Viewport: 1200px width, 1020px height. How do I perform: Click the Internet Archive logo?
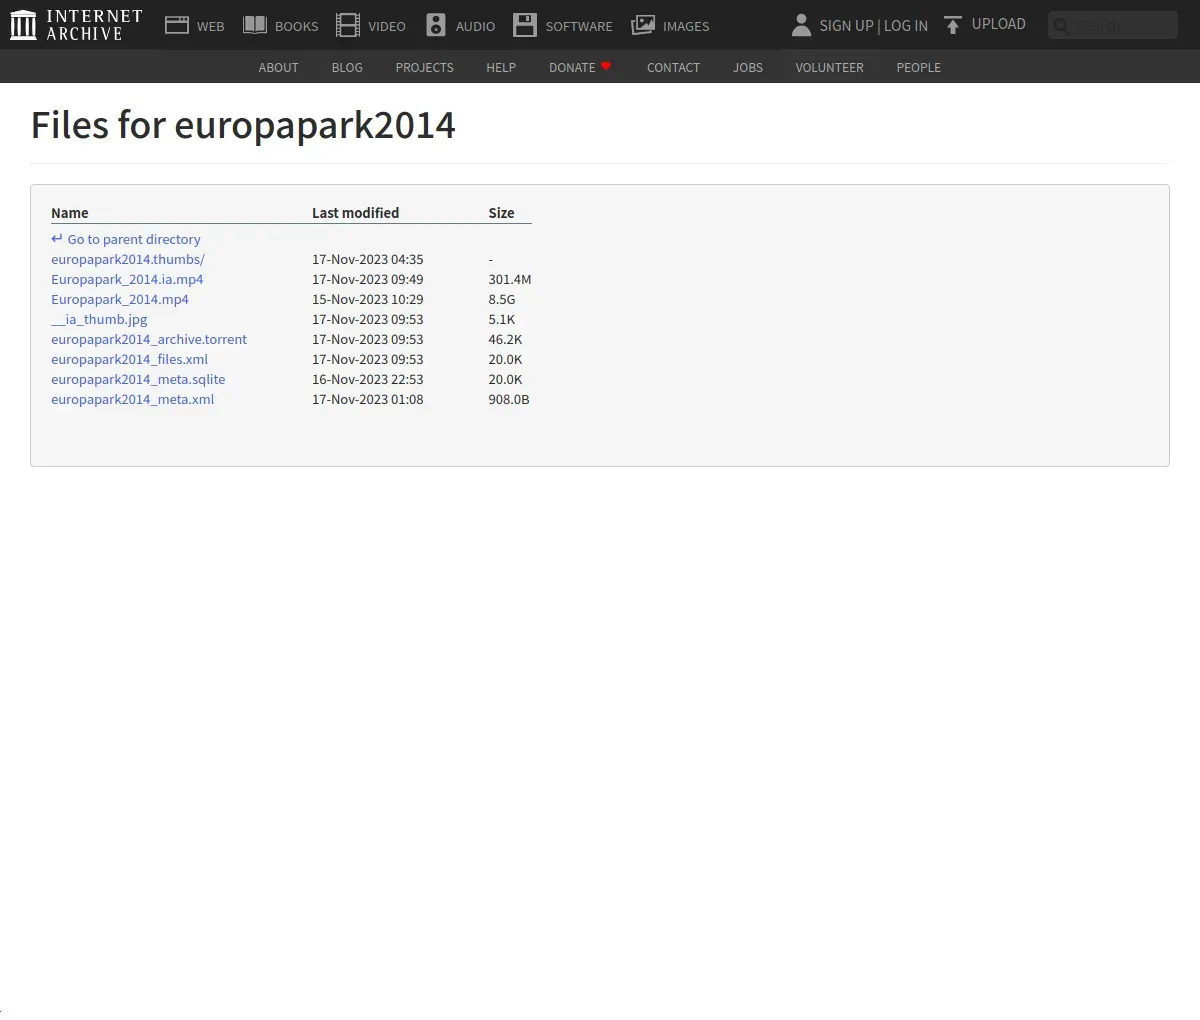76,25
